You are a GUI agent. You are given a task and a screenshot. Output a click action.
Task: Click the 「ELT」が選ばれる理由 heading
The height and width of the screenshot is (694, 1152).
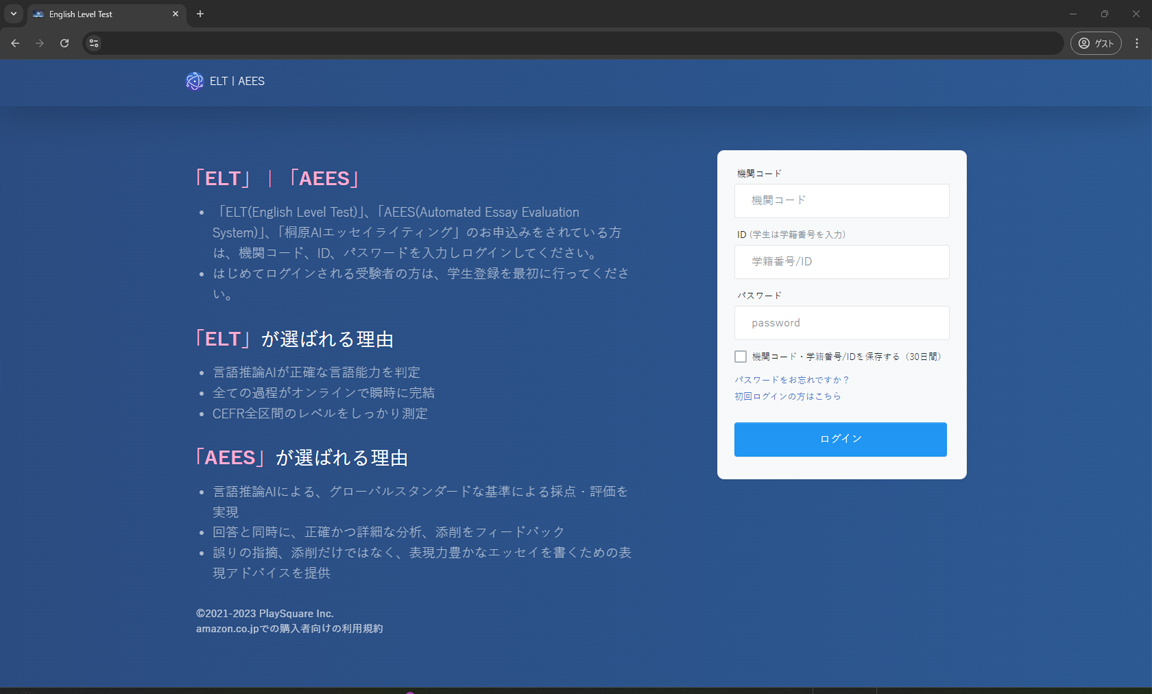[x=294, y=339]
